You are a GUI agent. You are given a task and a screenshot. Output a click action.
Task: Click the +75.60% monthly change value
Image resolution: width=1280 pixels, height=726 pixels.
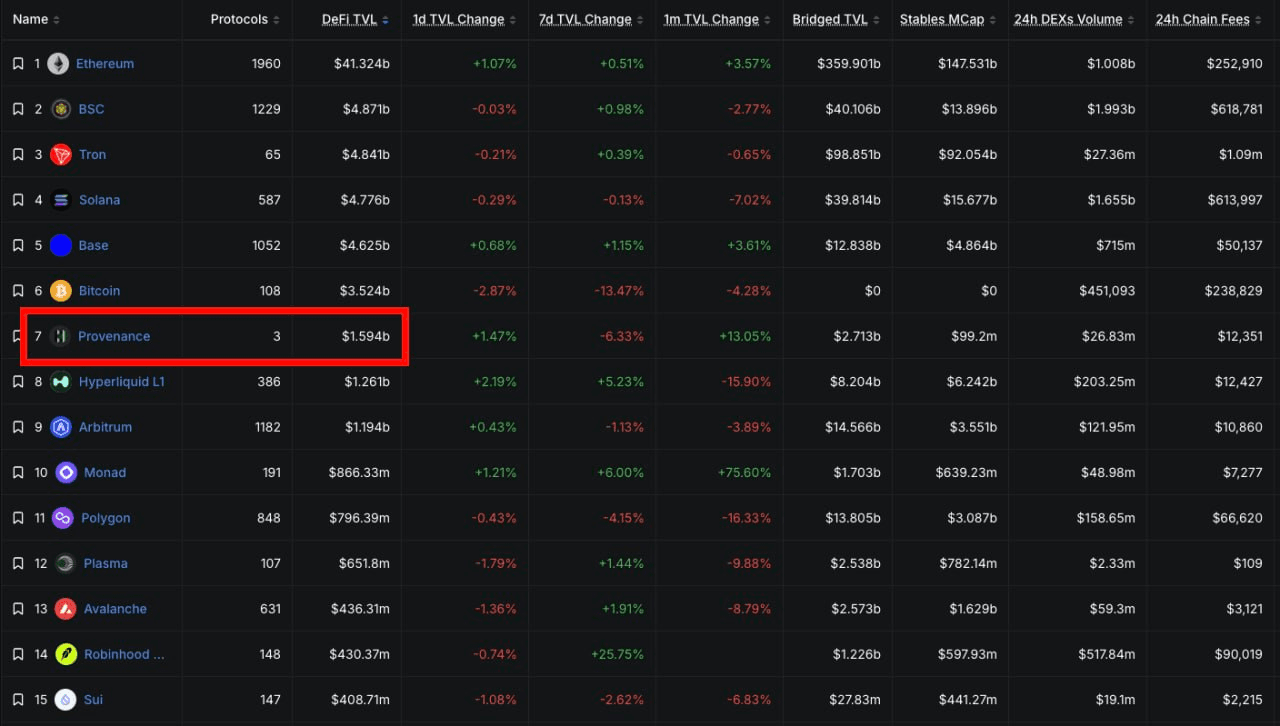pos(744,473)
